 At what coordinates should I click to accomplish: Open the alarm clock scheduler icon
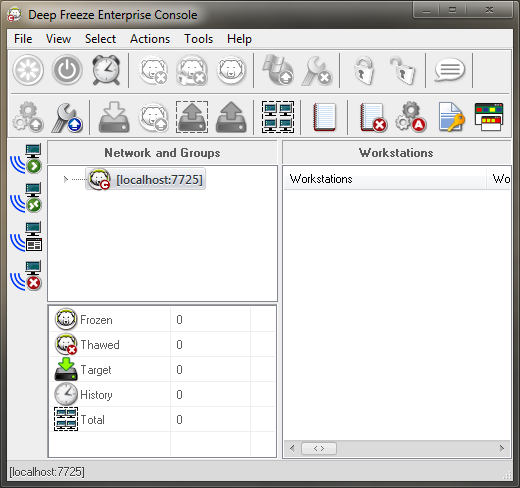click(x=106, y=70)
